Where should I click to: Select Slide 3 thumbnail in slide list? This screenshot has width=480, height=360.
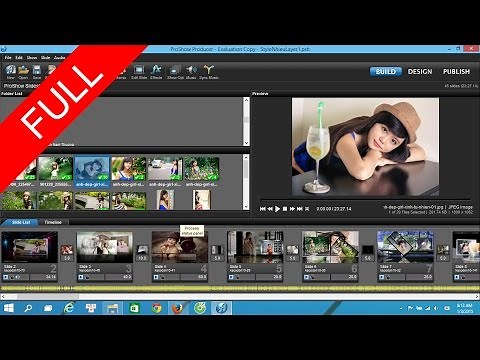tap(105, 247)
